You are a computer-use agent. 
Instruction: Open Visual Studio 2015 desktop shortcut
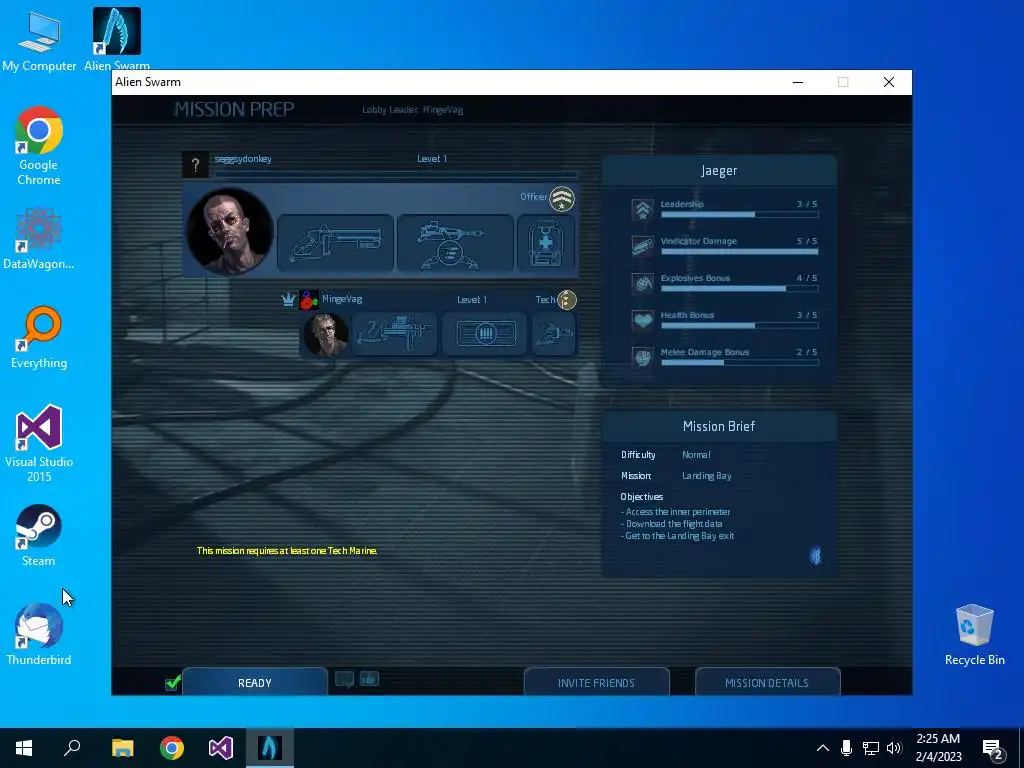coord(39,443)
